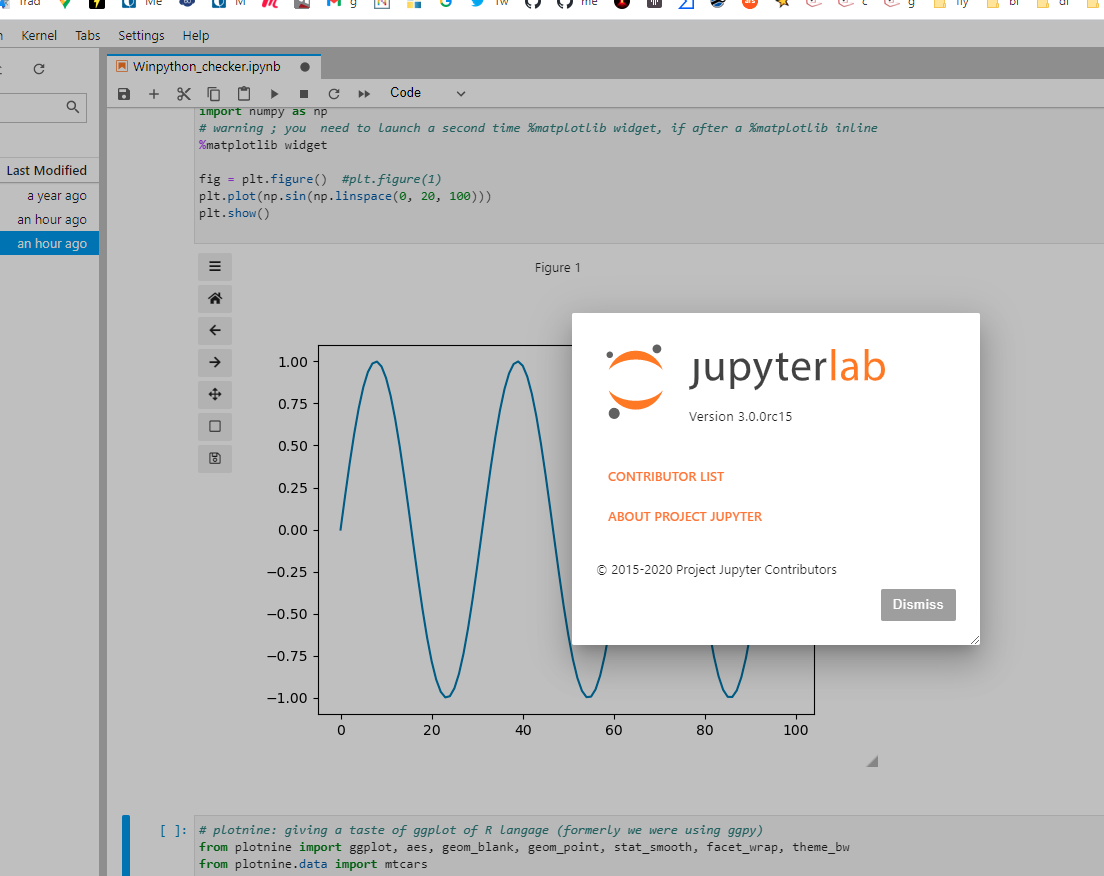The width and height of the screenshot is (1104, 876).
Task: Open the matplotlib toolbar hamburger menu
Action: click(x=215, y=266)
